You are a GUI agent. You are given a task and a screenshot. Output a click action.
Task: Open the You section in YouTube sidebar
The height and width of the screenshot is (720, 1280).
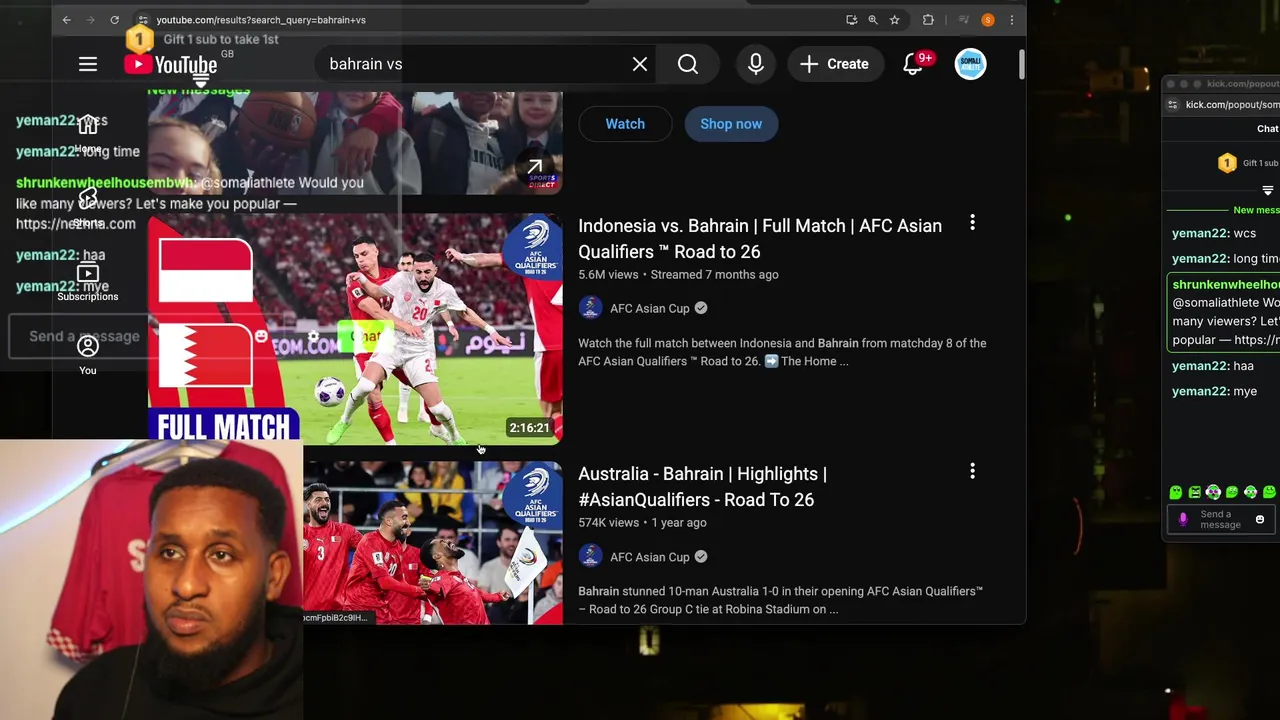click(x=88, y=355)
